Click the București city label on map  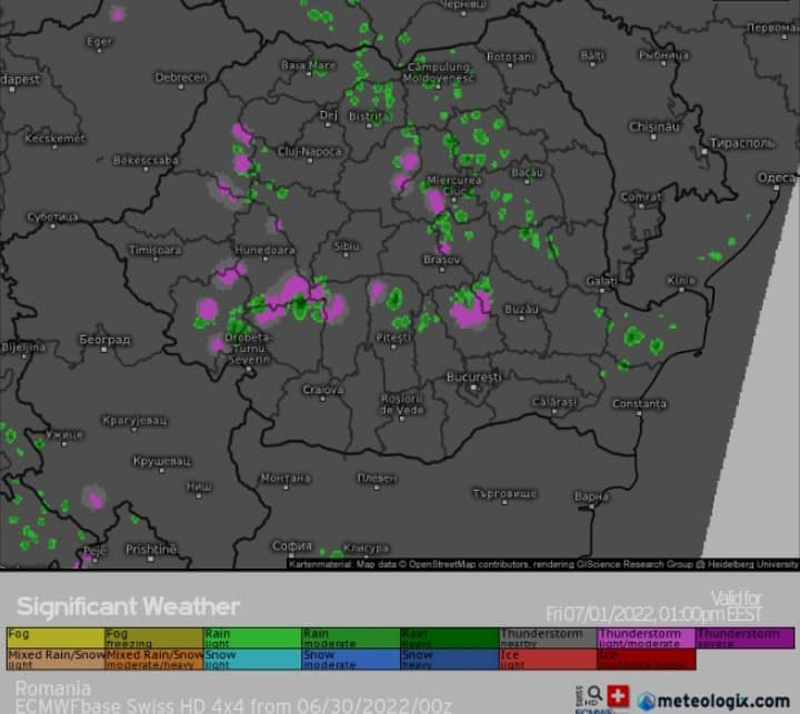tap(473, 378)
